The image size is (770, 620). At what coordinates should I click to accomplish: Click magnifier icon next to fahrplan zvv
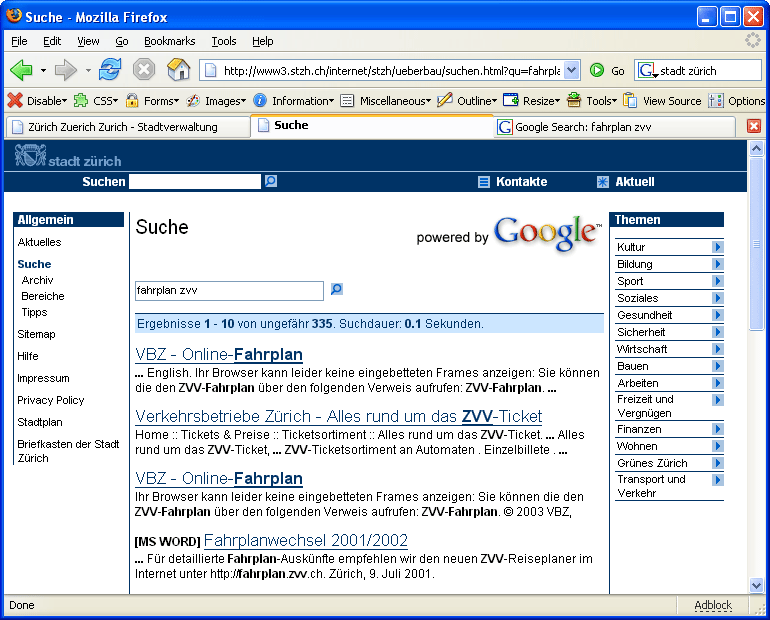click(x=337, y=290)
